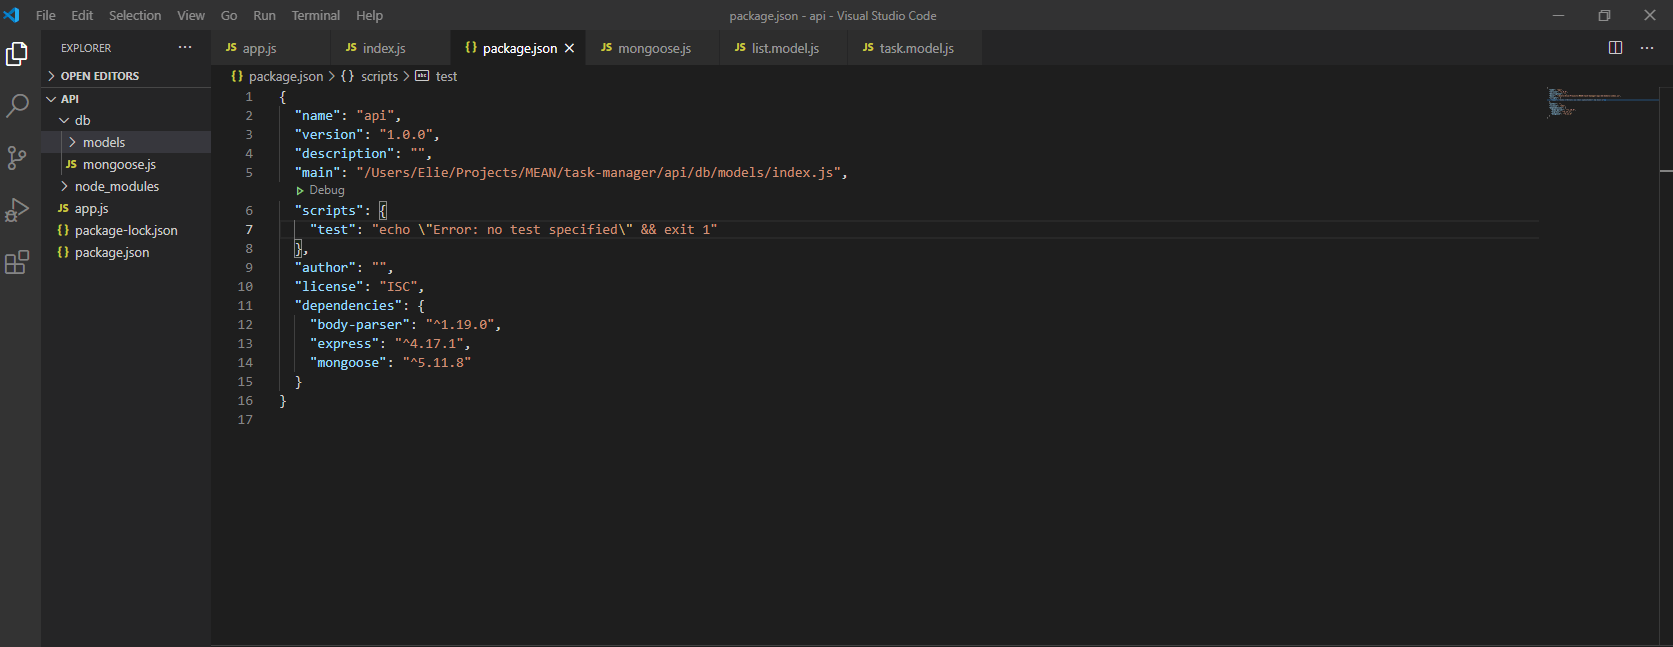Click the JS icon of app.js in Explorer

[x=63, y=208]
